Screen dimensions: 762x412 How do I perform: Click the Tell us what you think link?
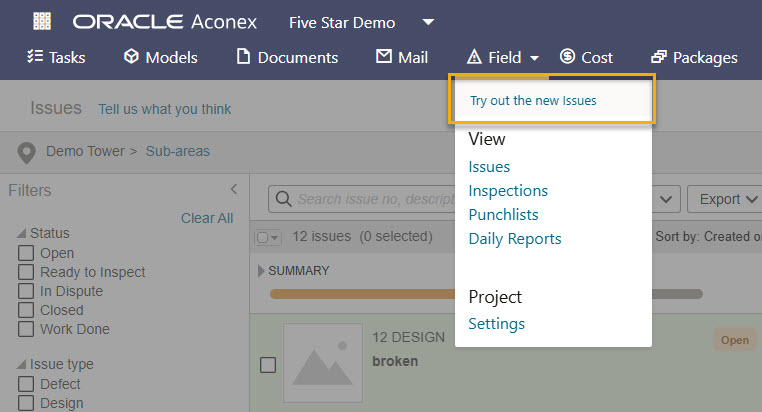coord(165,109)
